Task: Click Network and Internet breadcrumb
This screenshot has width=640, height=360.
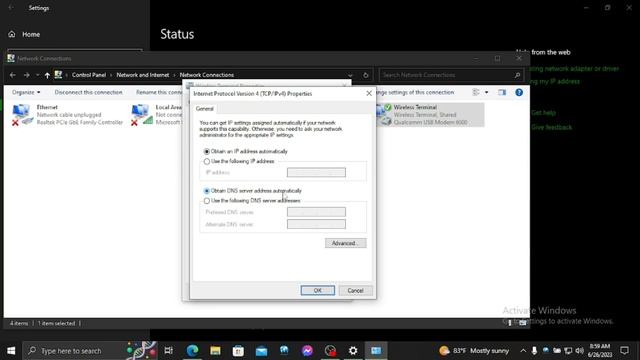Action: pos(142,75)
